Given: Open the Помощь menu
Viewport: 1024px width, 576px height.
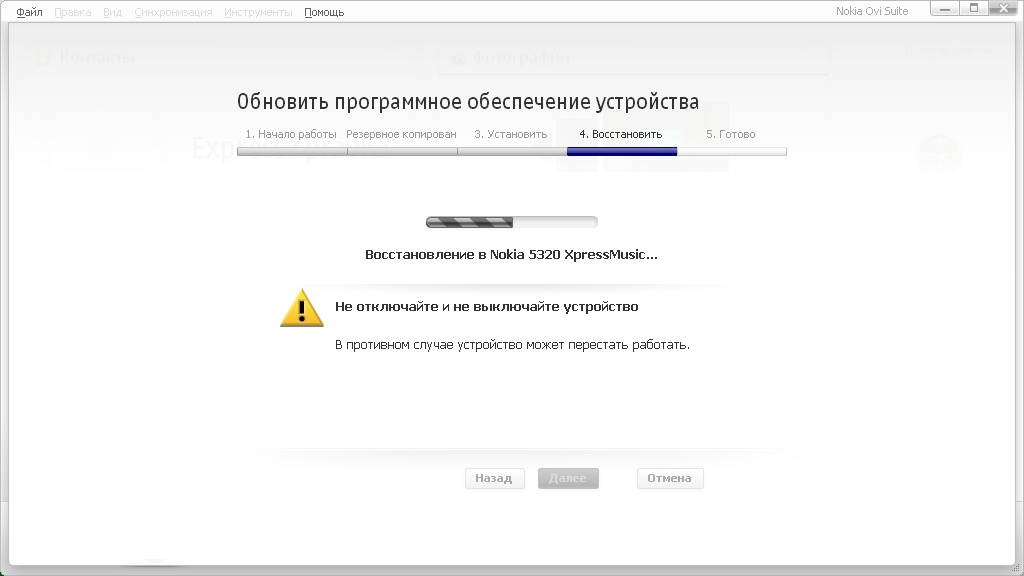Looking at the screenshot, I should coord(324,12).
